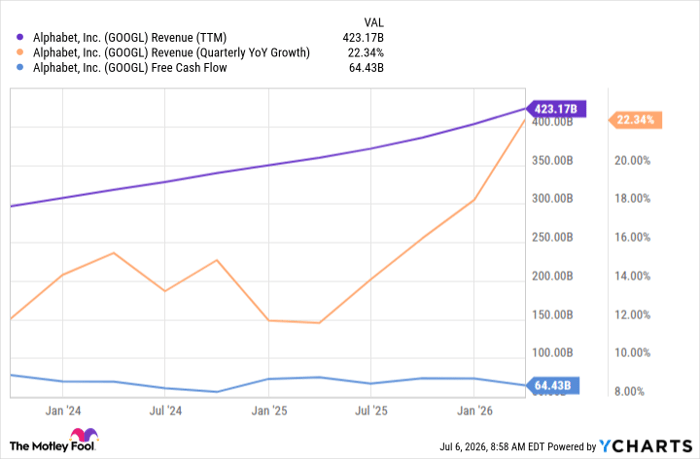Image resolution: width=700 pixels, height=459 pixels.
Task: Click the 64.43B value in the legend
Action: point(366,68)
